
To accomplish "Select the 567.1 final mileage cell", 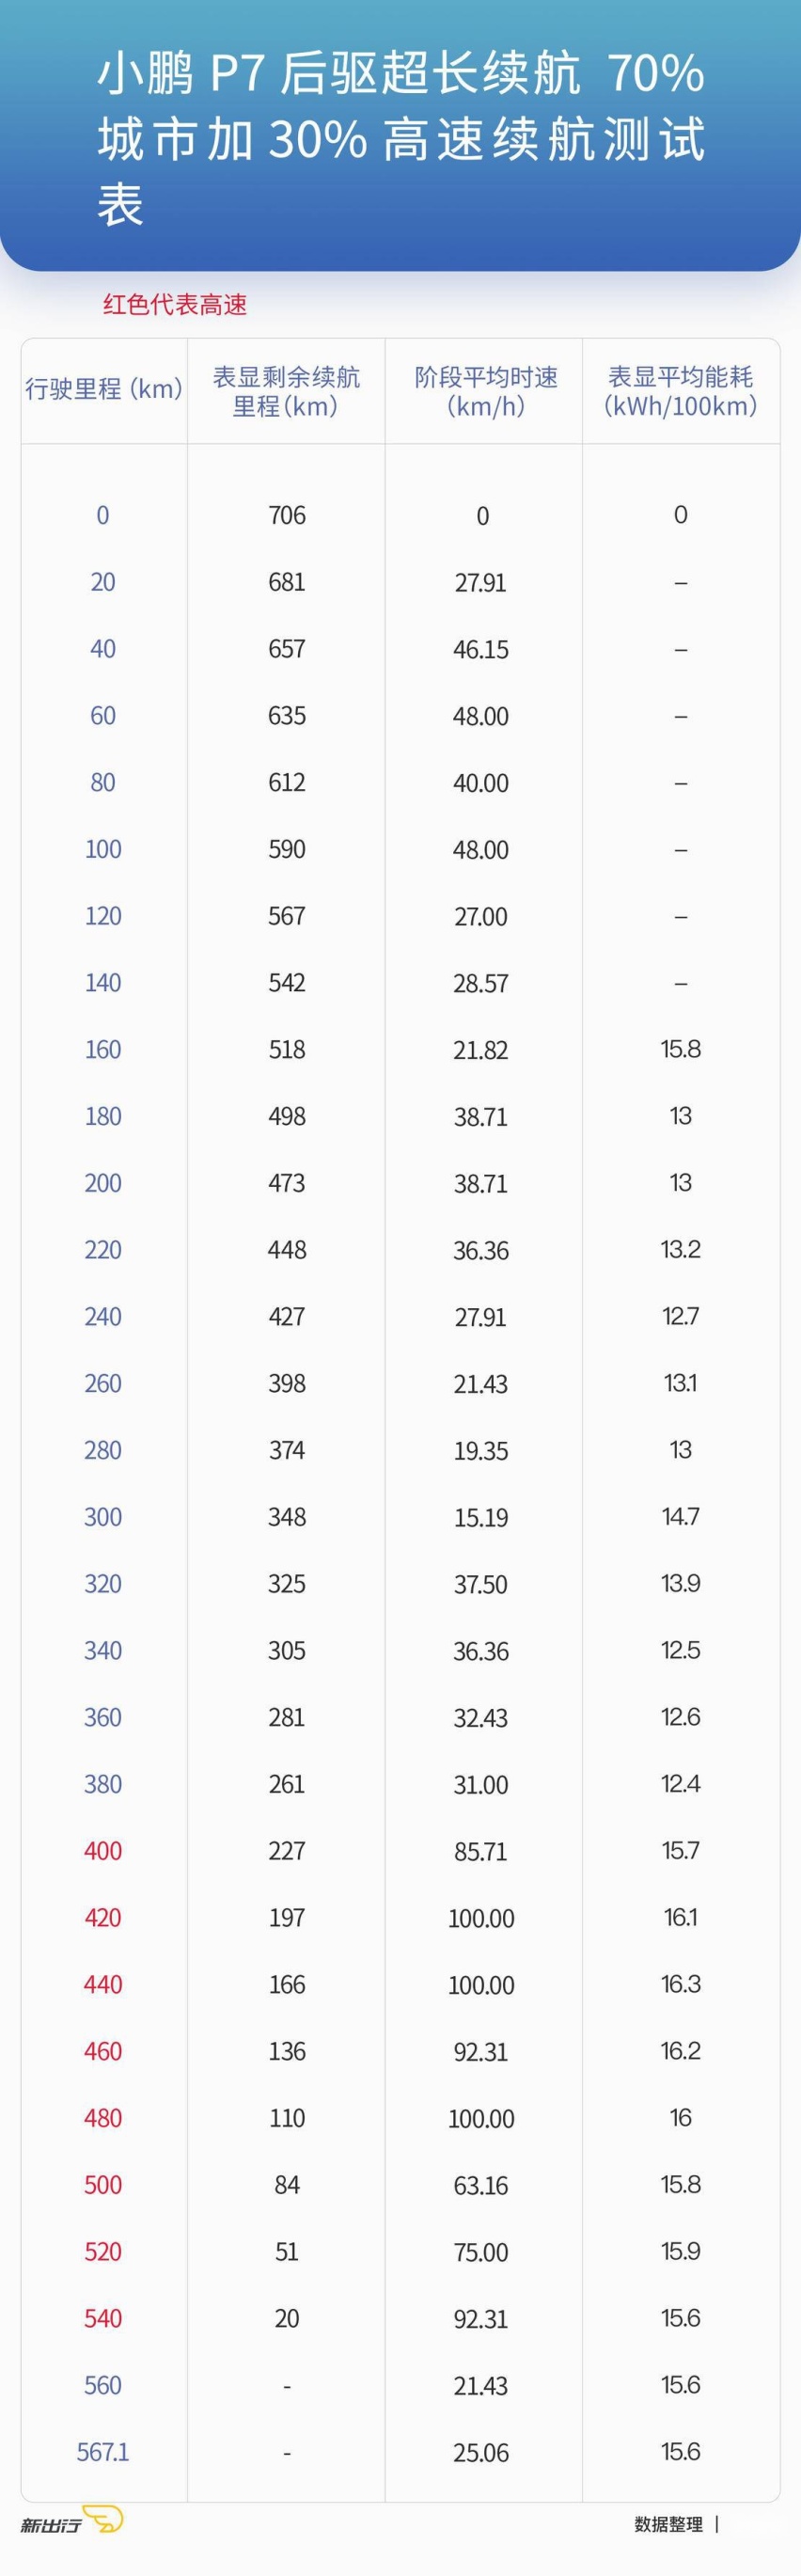I will tap(103, 2452).
